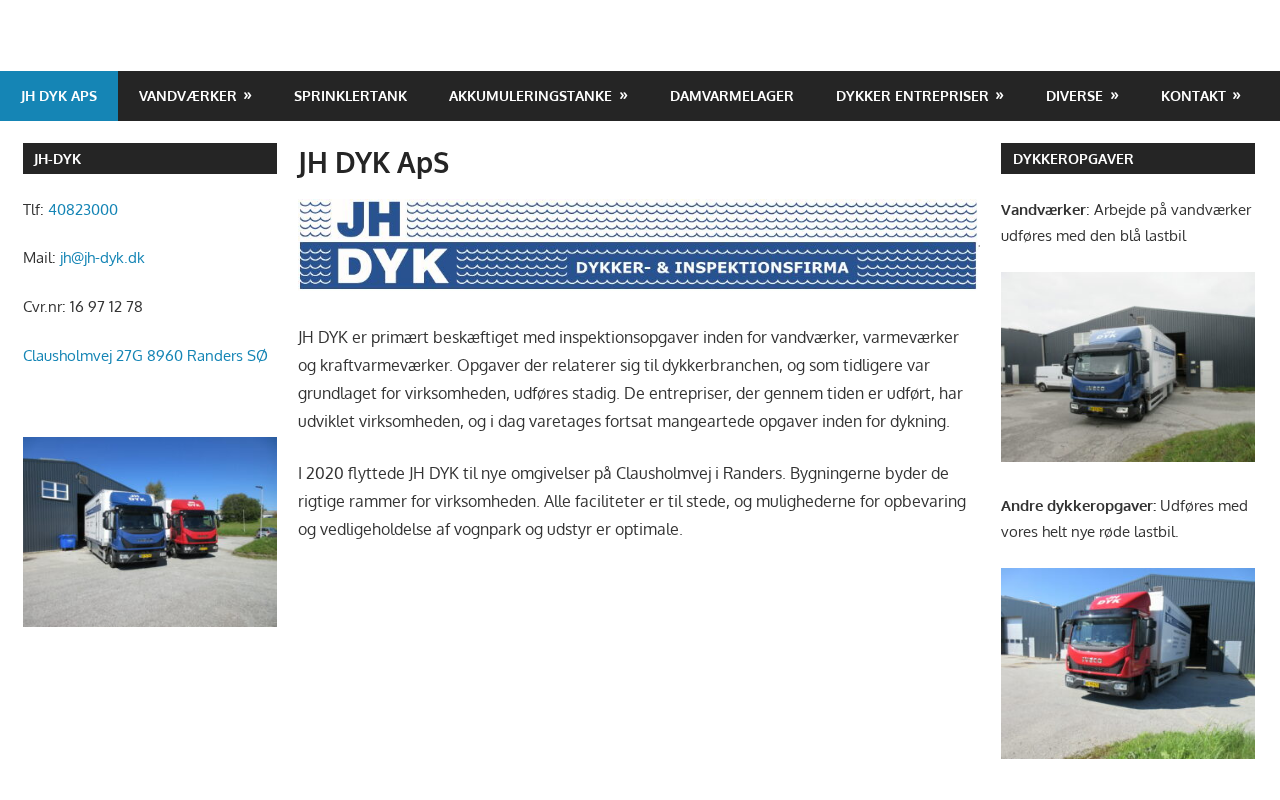Go to the Sprinklertank page
The height and width of the screenshot is (800, 1280).
pyautogui.click(x=350, y=96)
